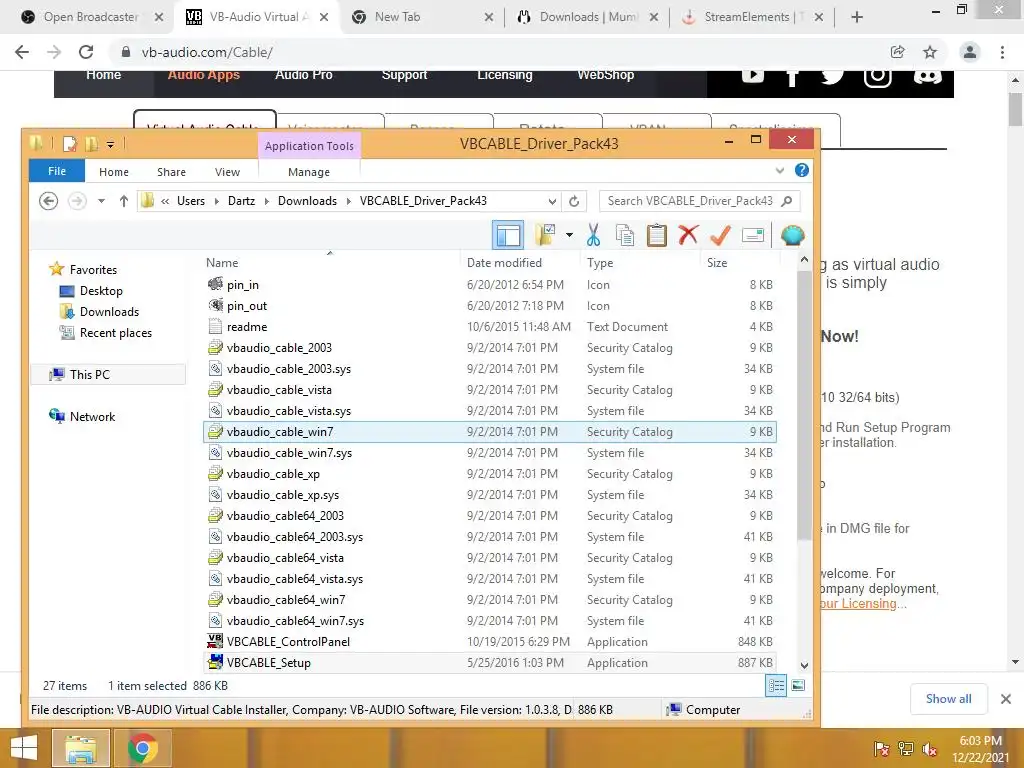
Task: Reload the Chrome page
Action: pyautogui.click(x=86, y=52)
